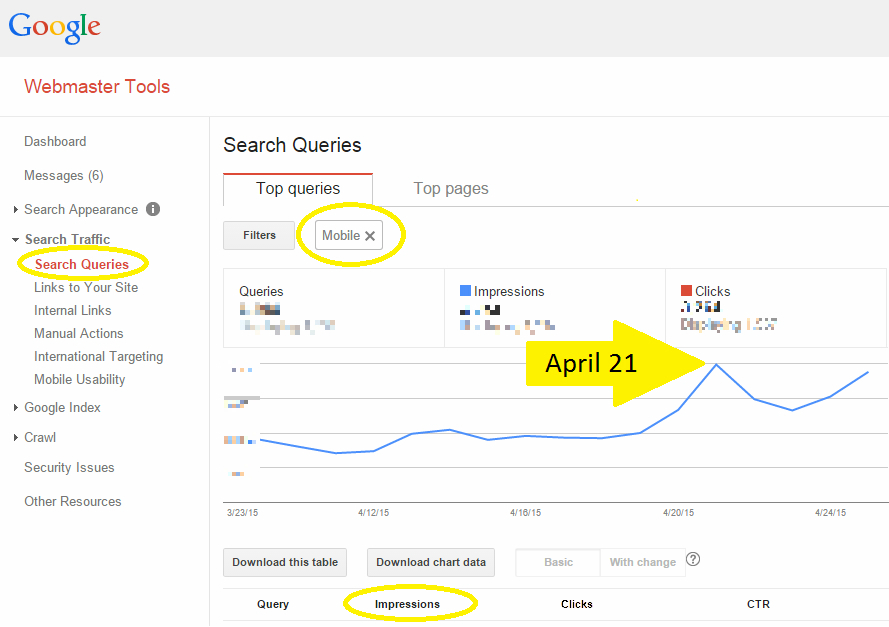Switch to the Top queries tab
Image resolution: width=889 pixels, height=627 pixels.
click(x=298, y=189)
